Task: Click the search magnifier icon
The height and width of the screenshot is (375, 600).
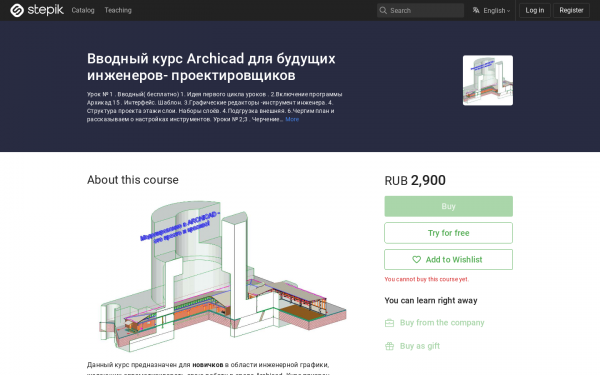Action: click(x=383, y=10)
